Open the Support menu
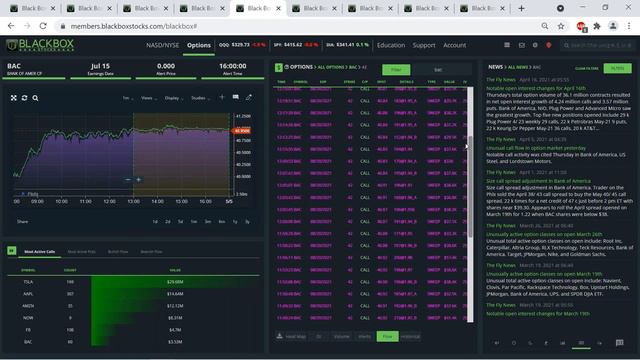The width and height of the screenshot is (640, 360). [424, 45]
